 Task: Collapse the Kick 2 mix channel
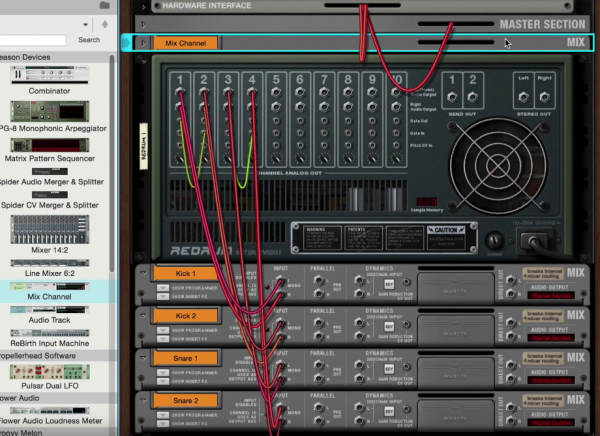point(143,315)
